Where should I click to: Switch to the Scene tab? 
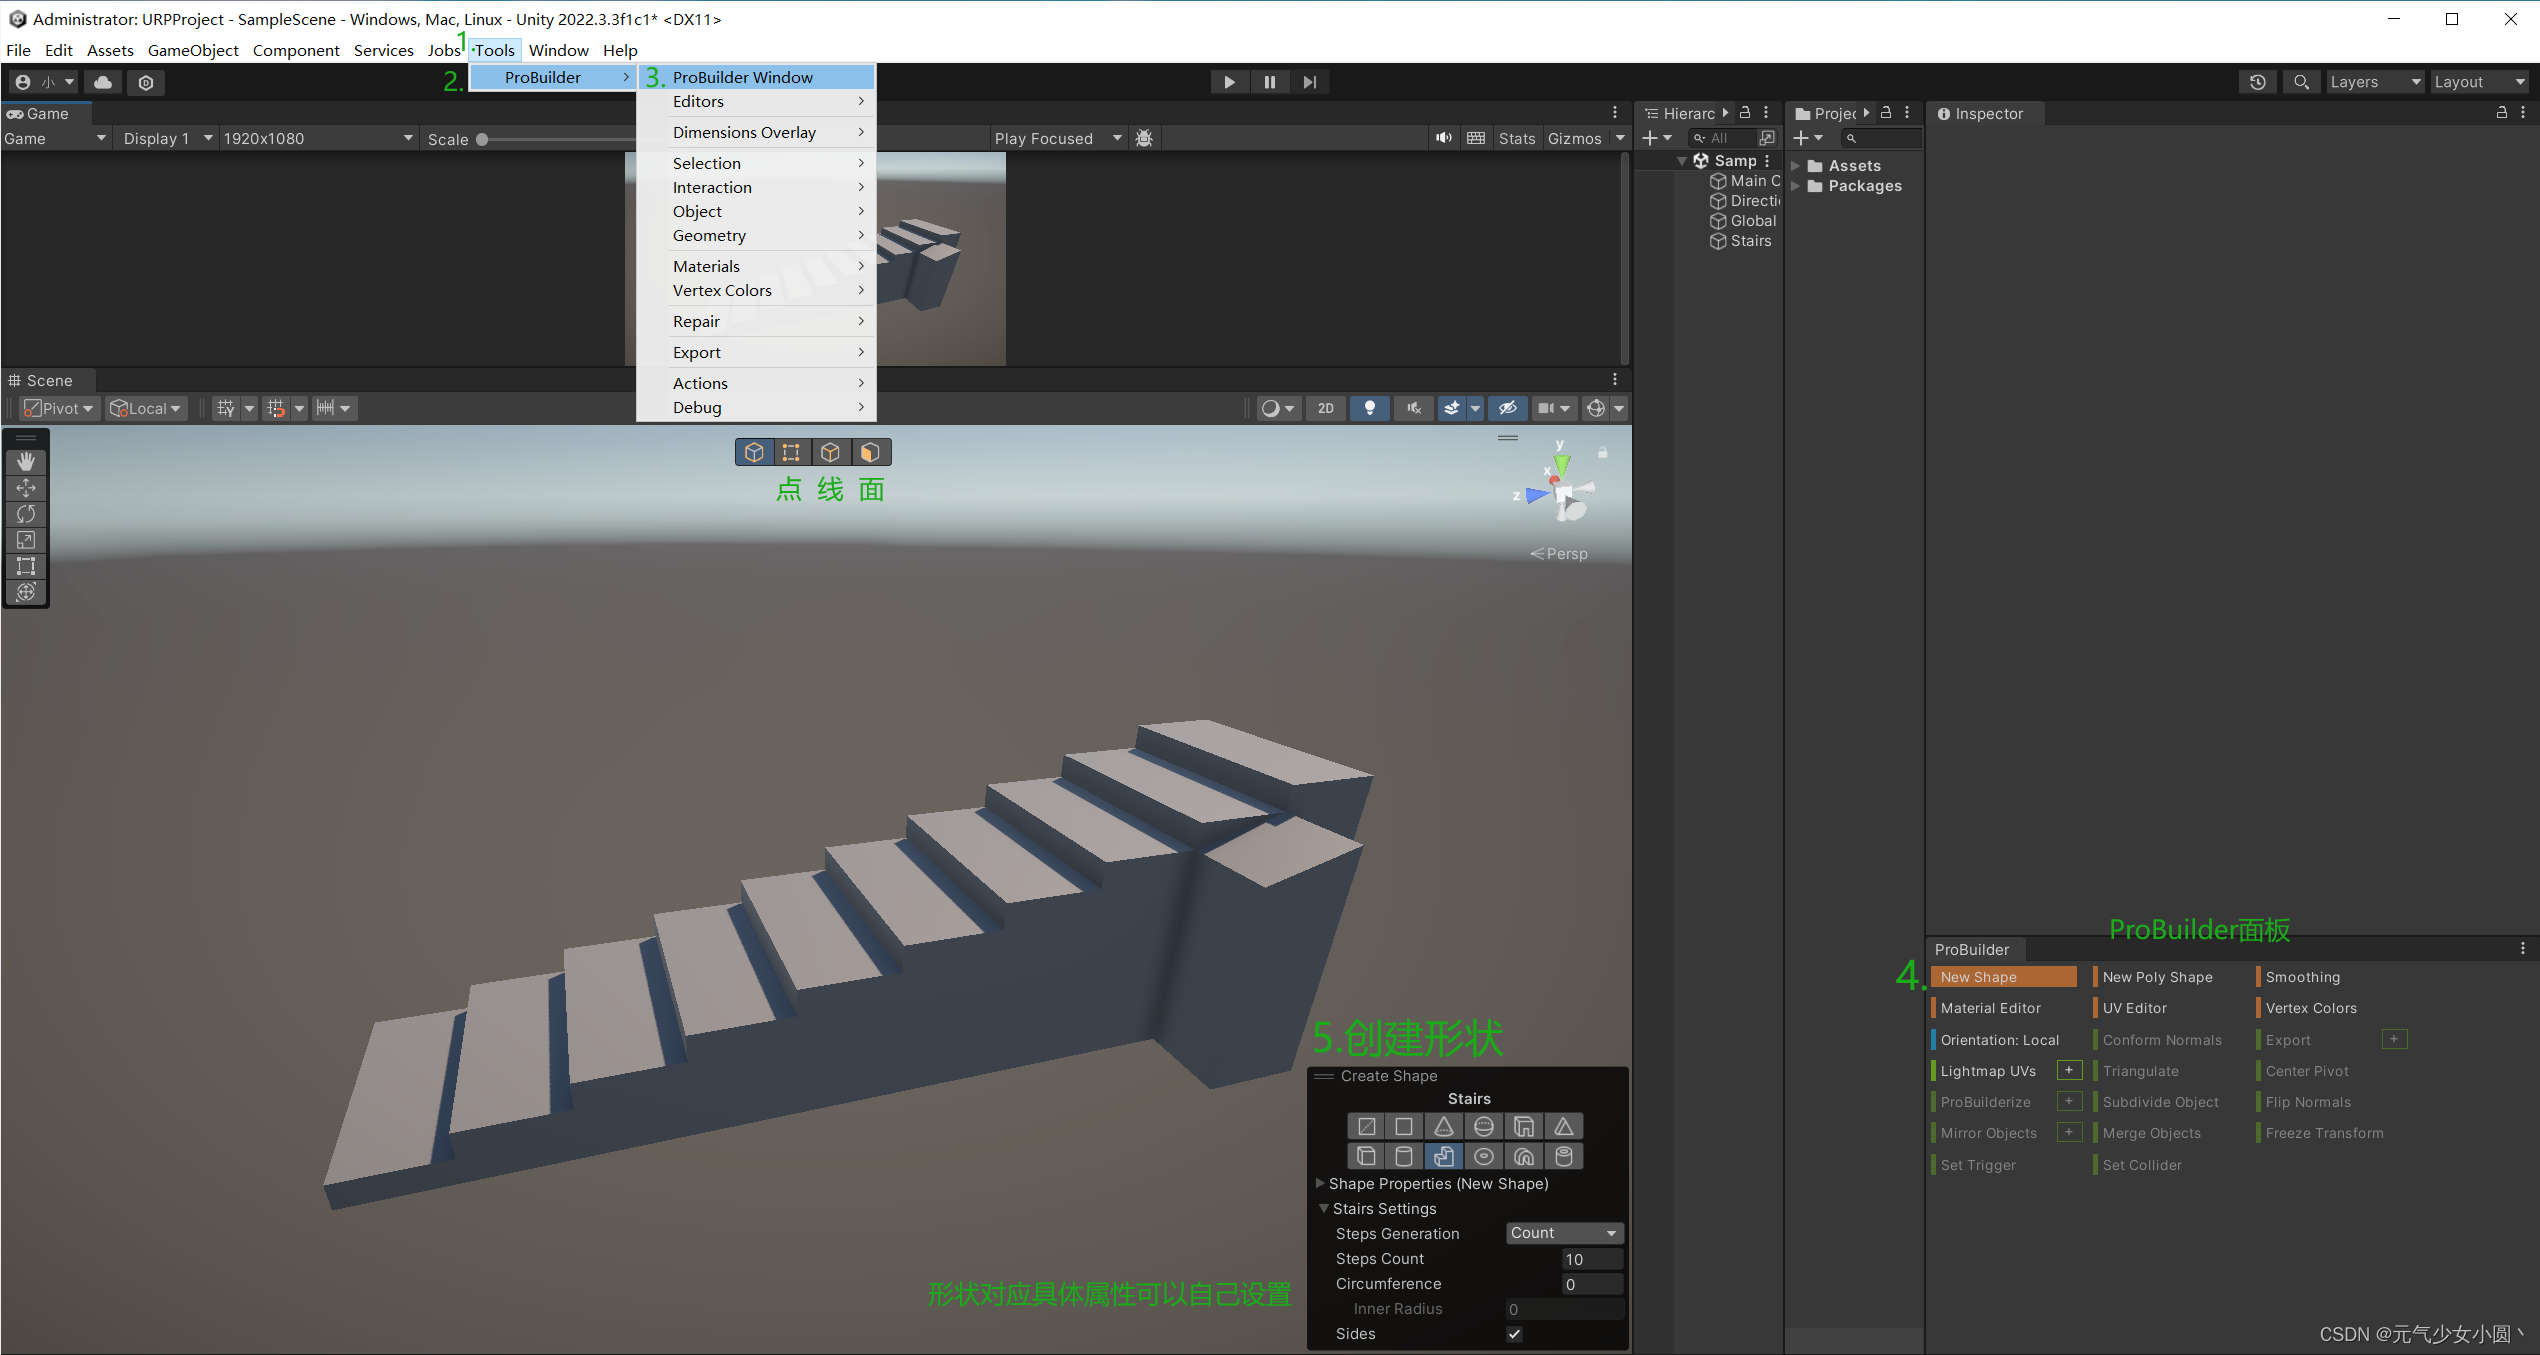pos(49,381)
